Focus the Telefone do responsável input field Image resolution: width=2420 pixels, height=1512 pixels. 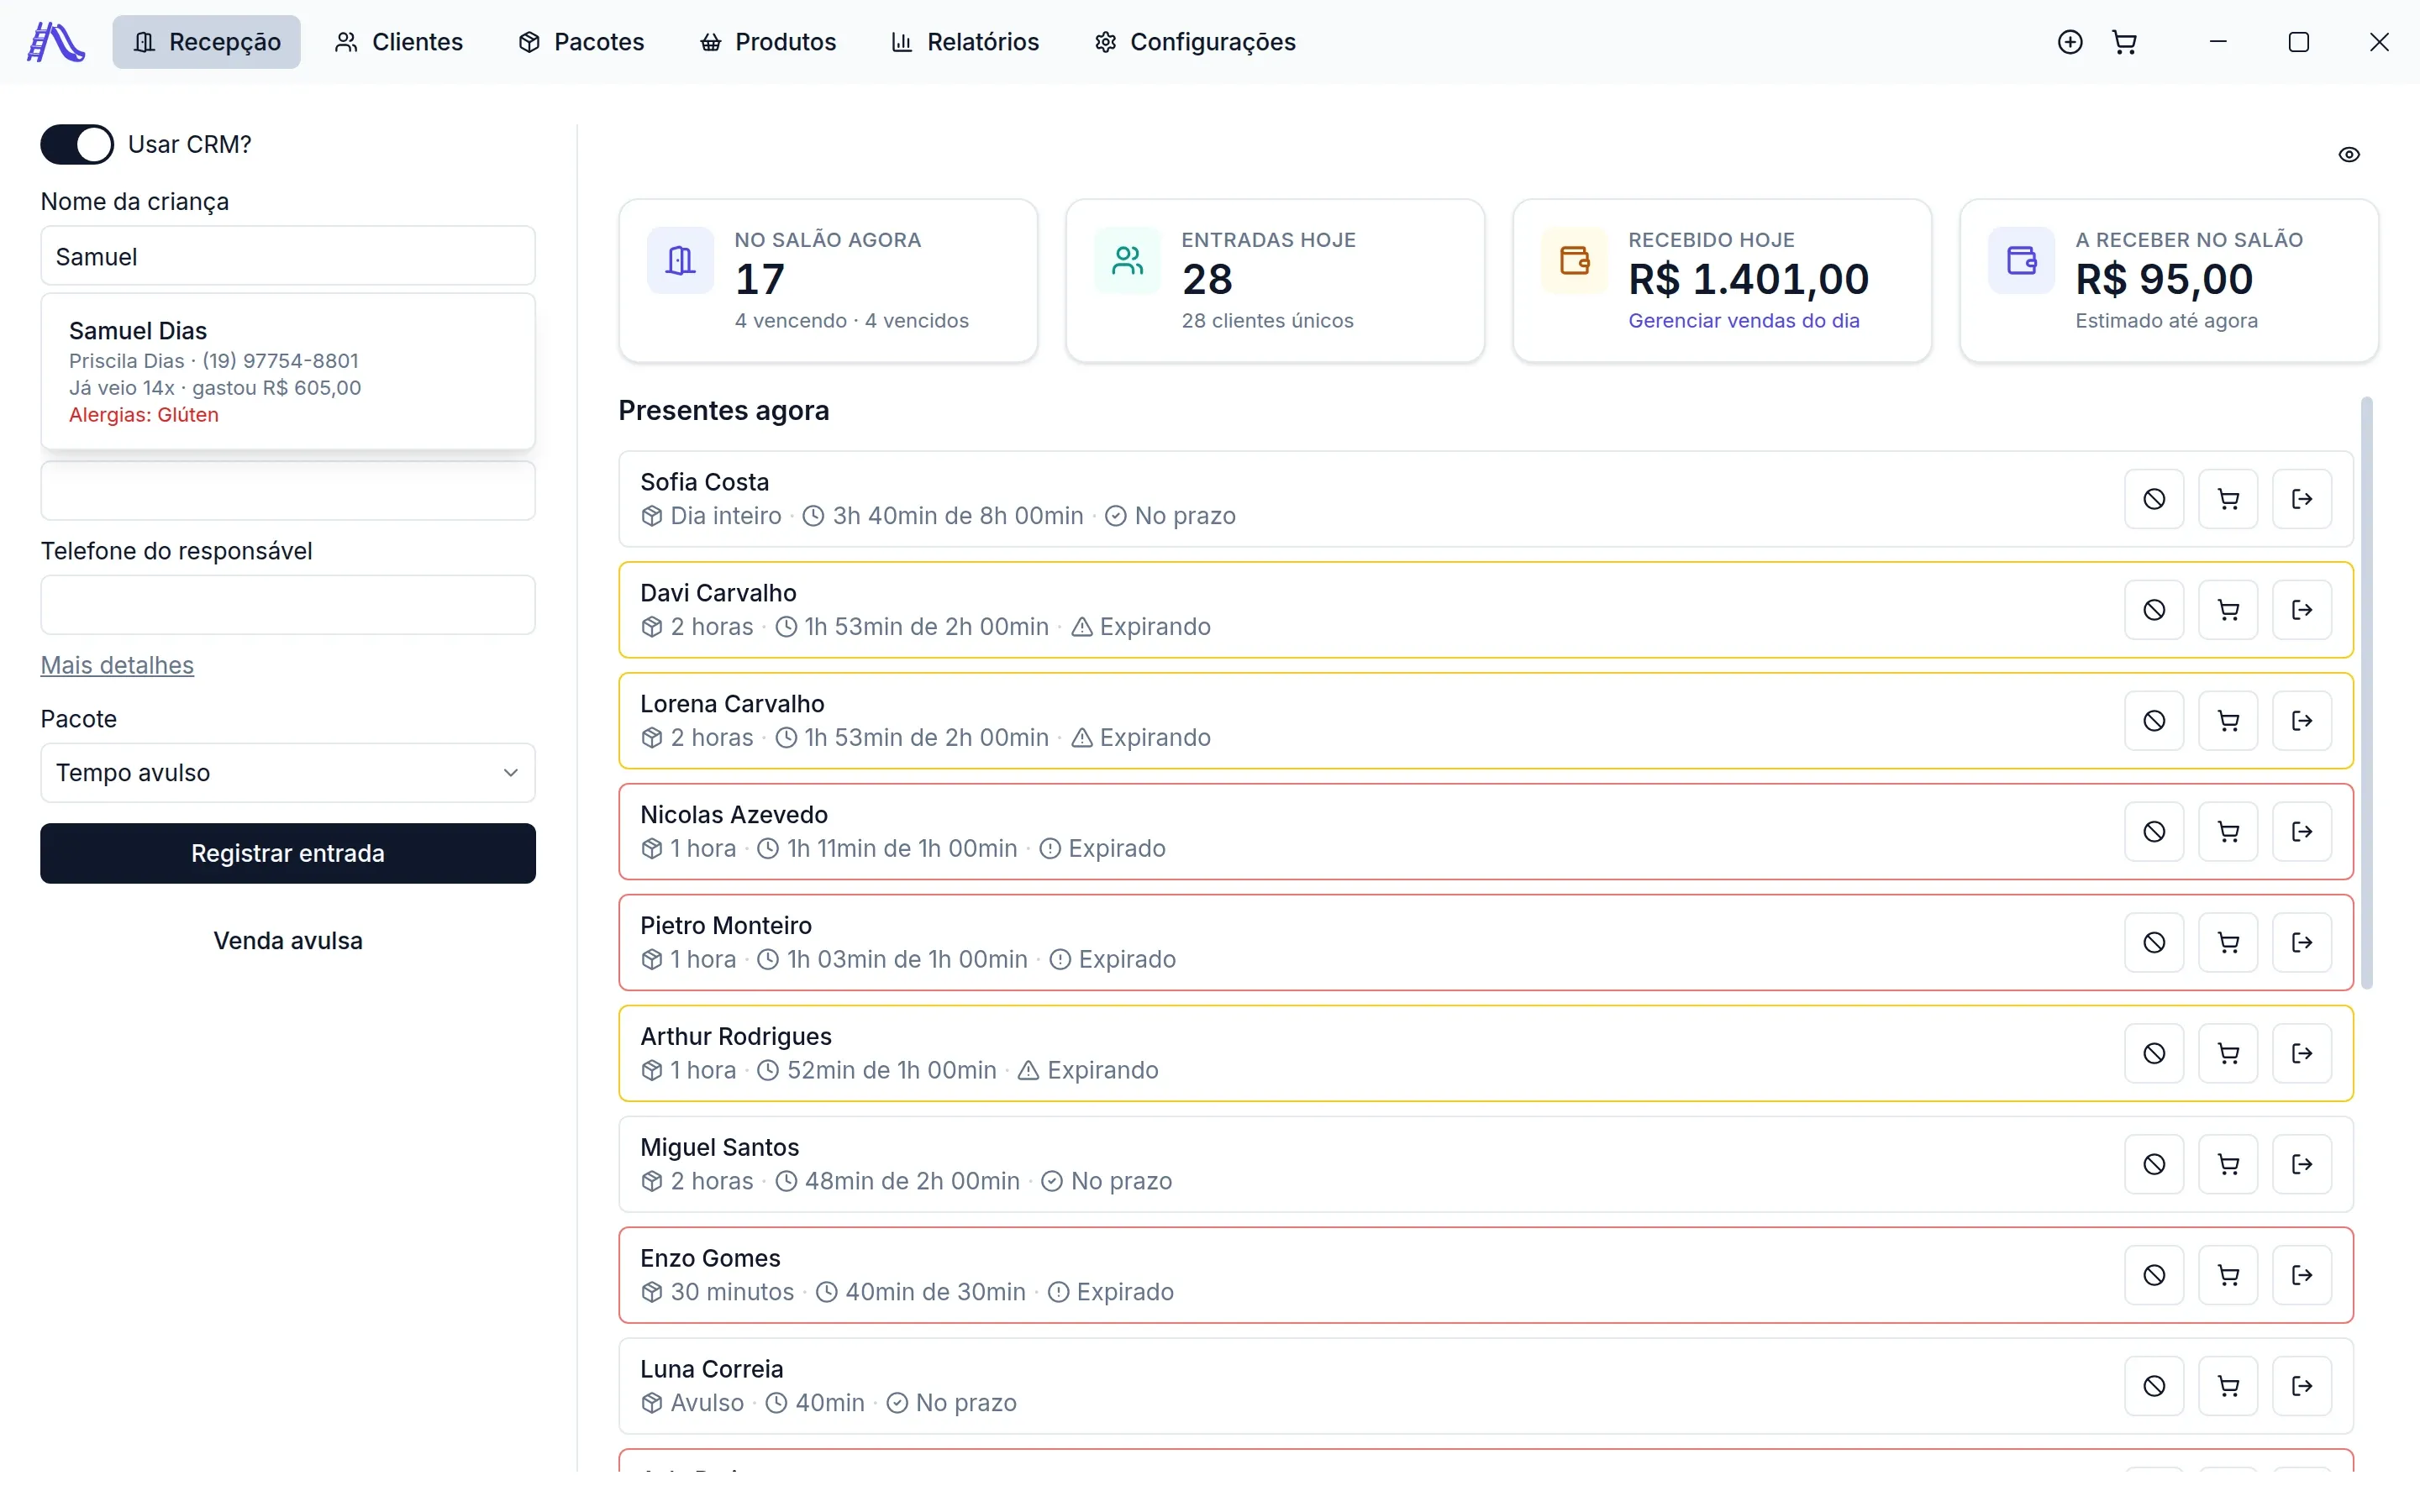coord(288,605)
